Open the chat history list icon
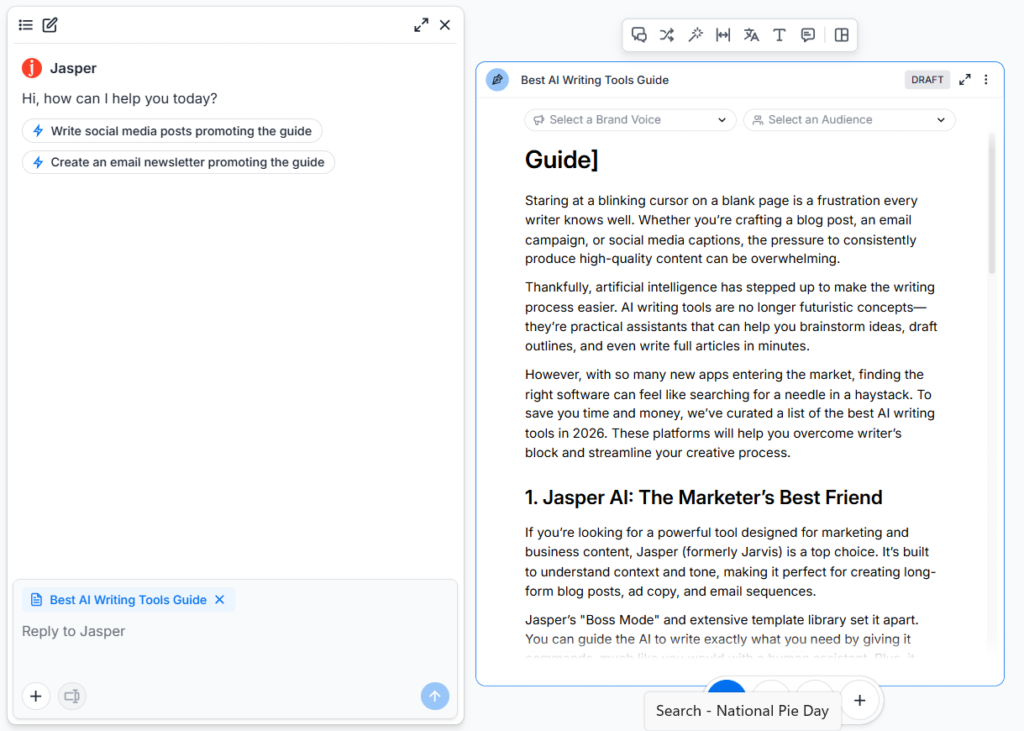Image resolution: width=1024 pixels, height=731 pixels. click(25, 24)
